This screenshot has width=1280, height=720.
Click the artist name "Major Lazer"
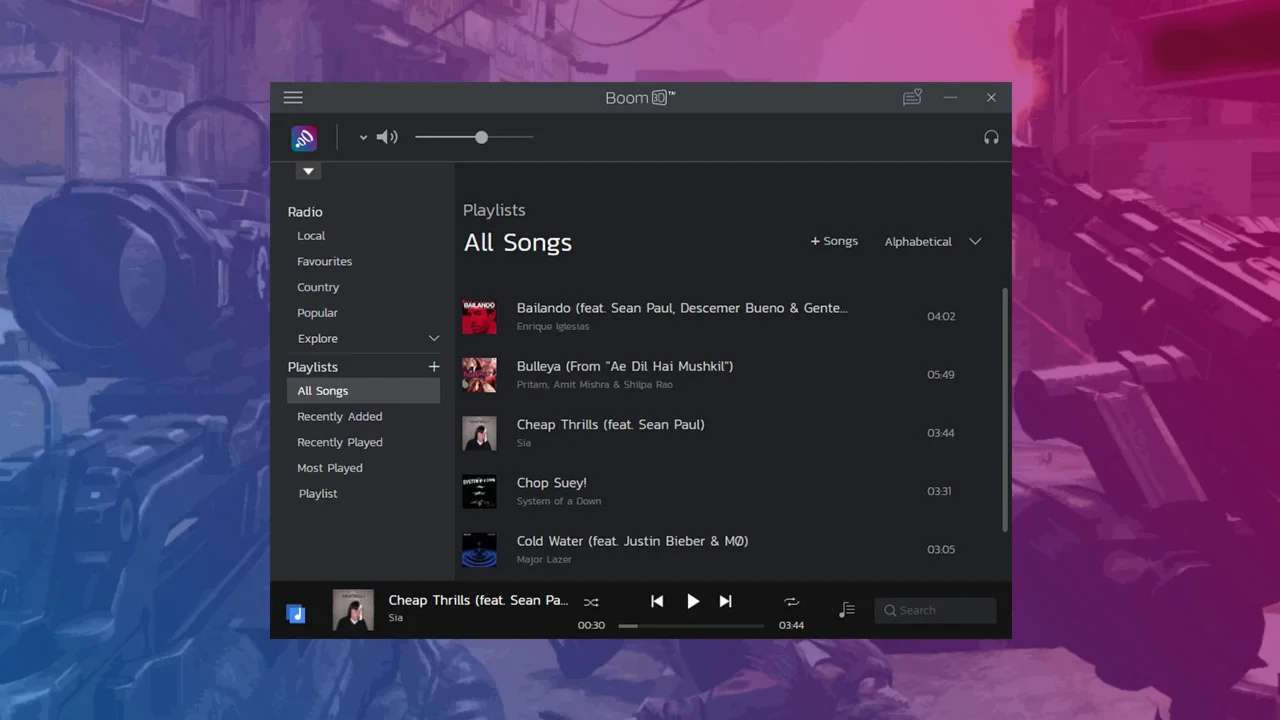[544, 560]
